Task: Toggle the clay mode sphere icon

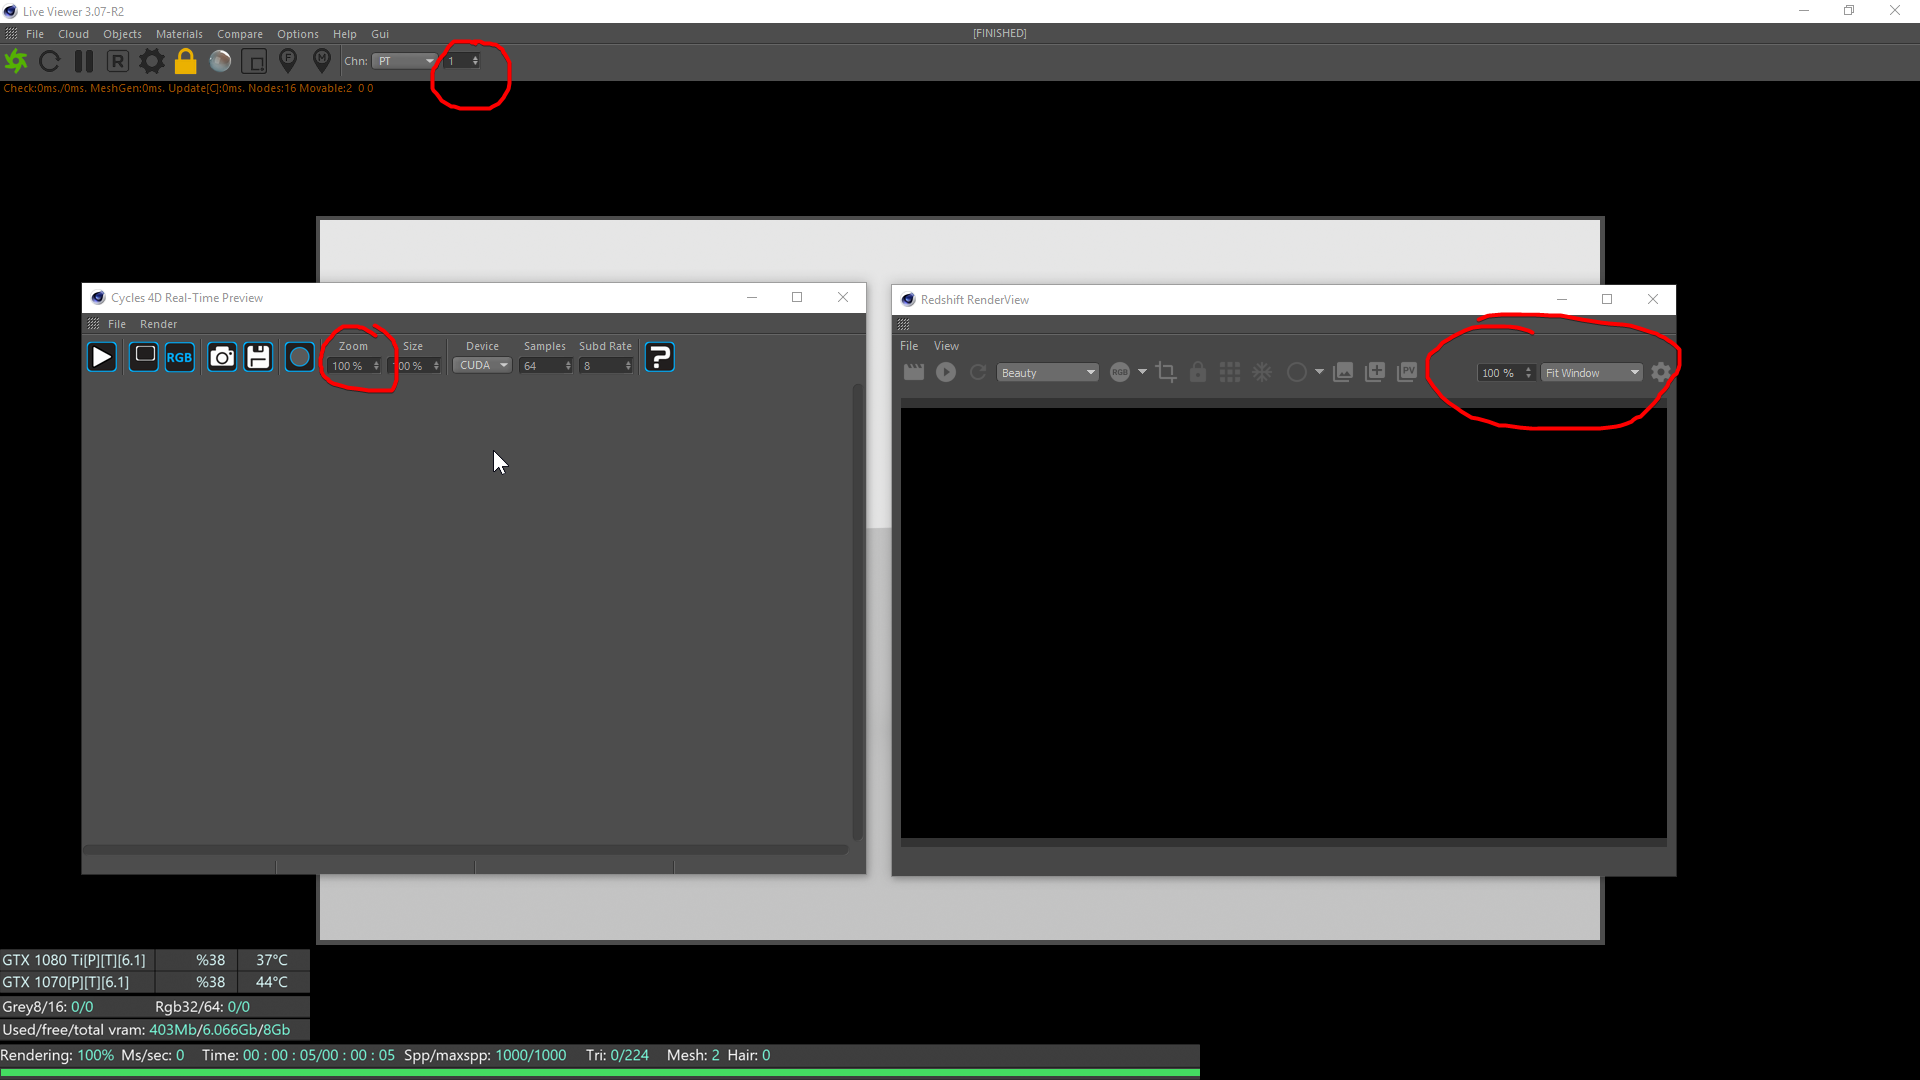Action: (x=220, y=61)
